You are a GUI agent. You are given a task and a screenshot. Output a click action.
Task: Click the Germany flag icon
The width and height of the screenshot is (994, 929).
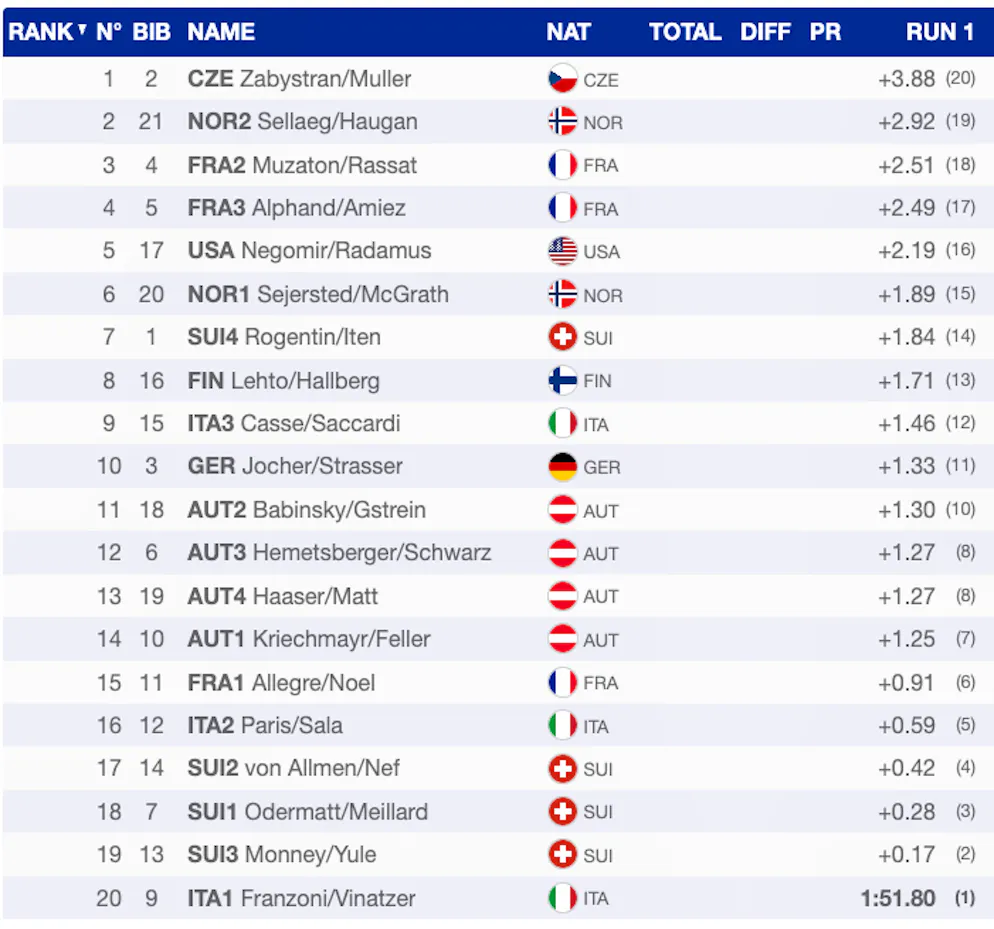(563, 467)
